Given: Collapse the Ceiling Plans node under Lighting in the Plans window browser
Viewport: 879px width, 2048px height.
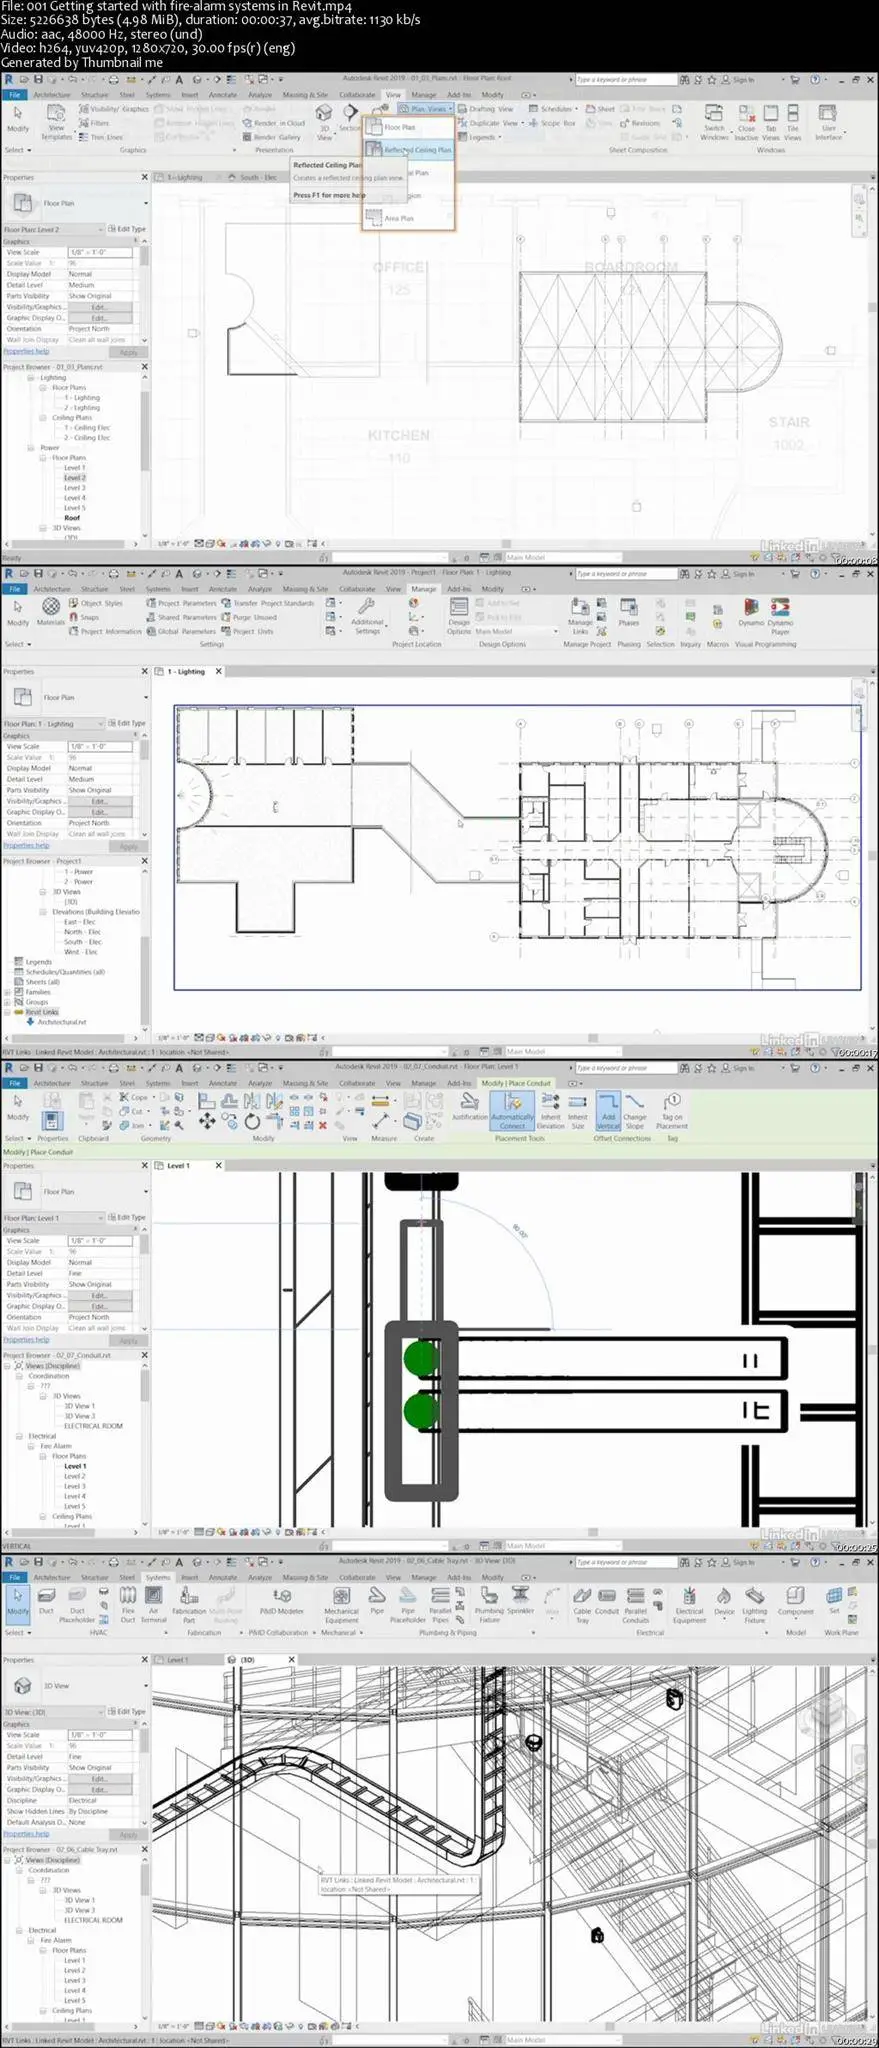Looking at the screenshot, I should [x=44, y=418].
